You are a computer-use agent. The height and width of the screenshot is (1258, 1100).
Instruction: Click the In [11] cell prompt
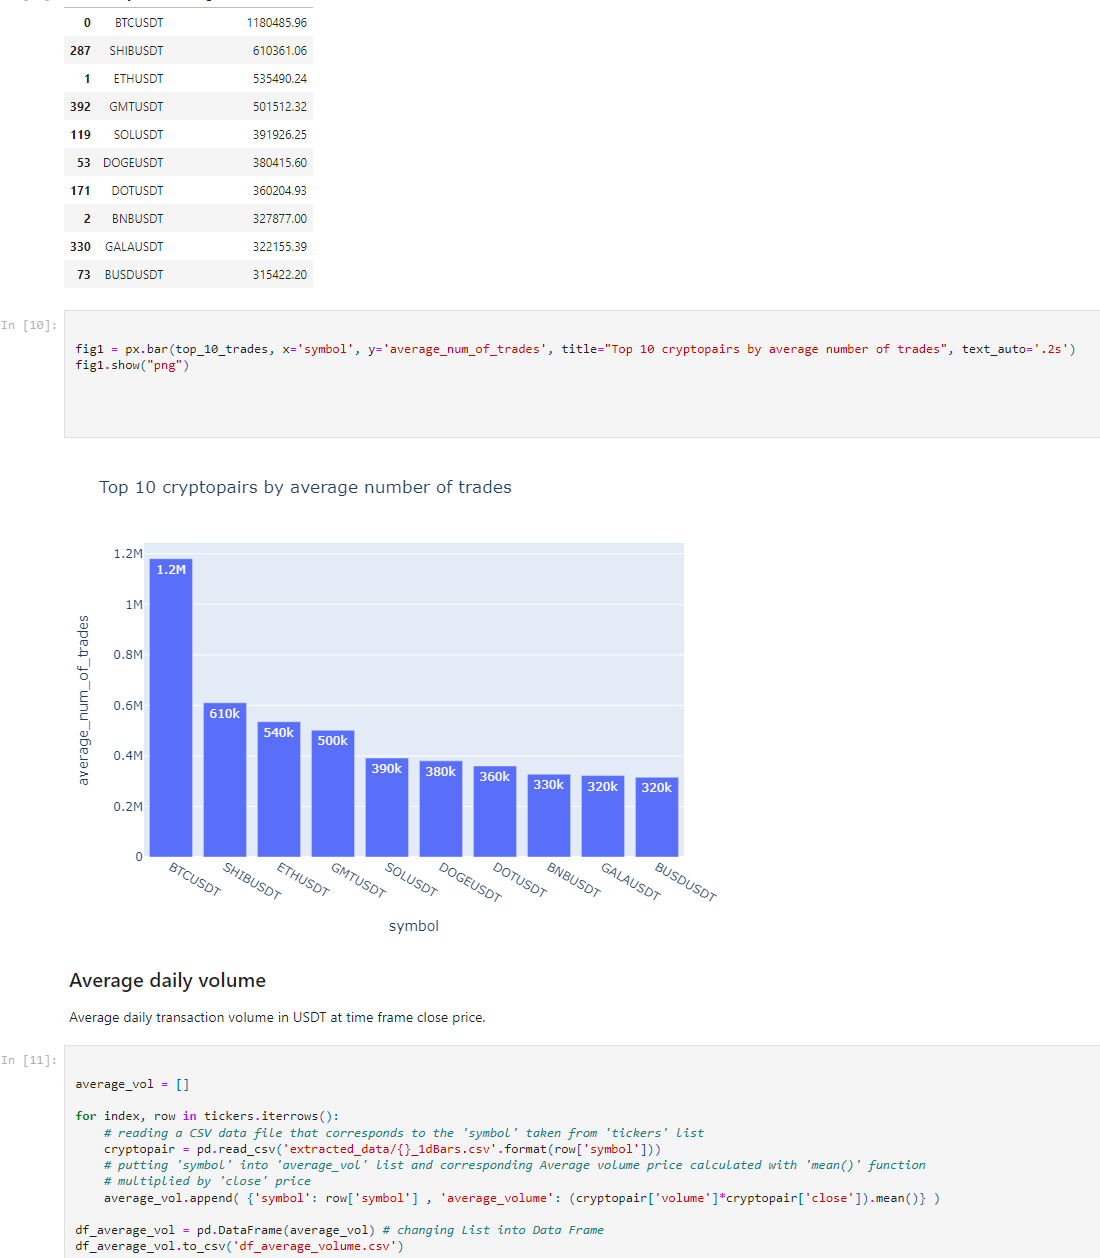[x=29, y=1060]
